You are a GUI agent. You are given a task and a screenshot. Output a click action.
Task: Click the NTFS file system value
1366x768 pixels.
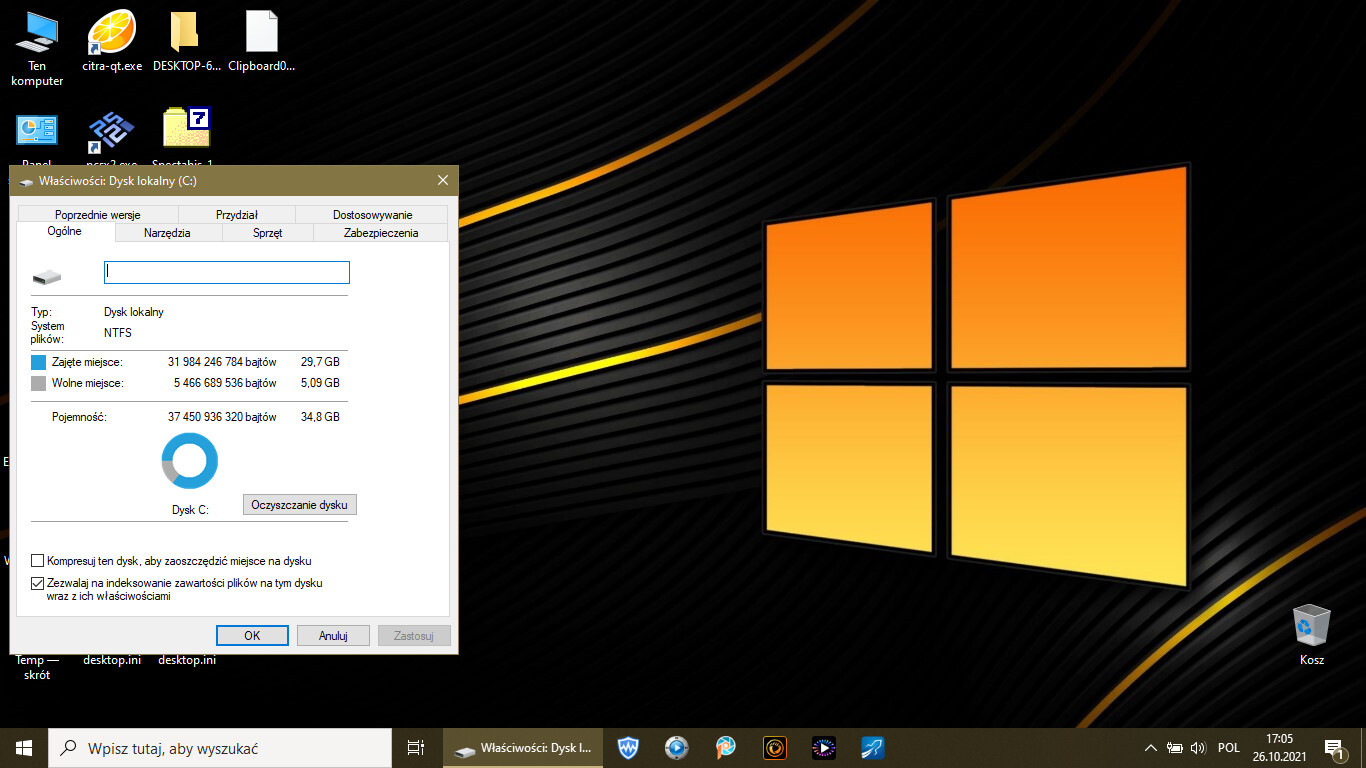tap(118, 333)
